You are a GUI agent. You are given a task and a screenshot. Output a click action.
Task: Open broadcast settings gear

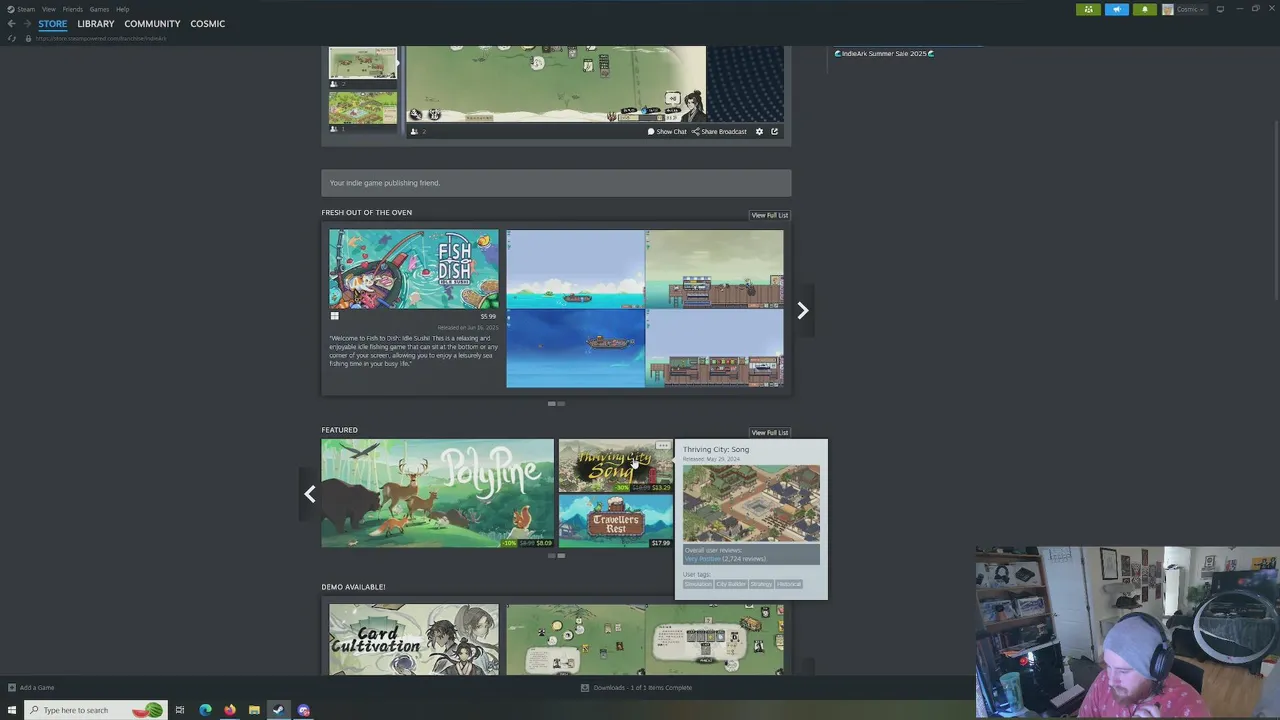(x=759, y=132)
